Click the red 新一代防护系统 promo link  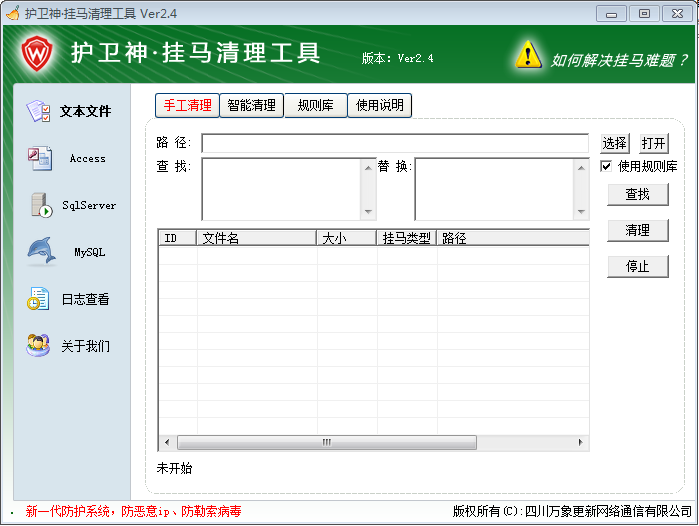133,511
